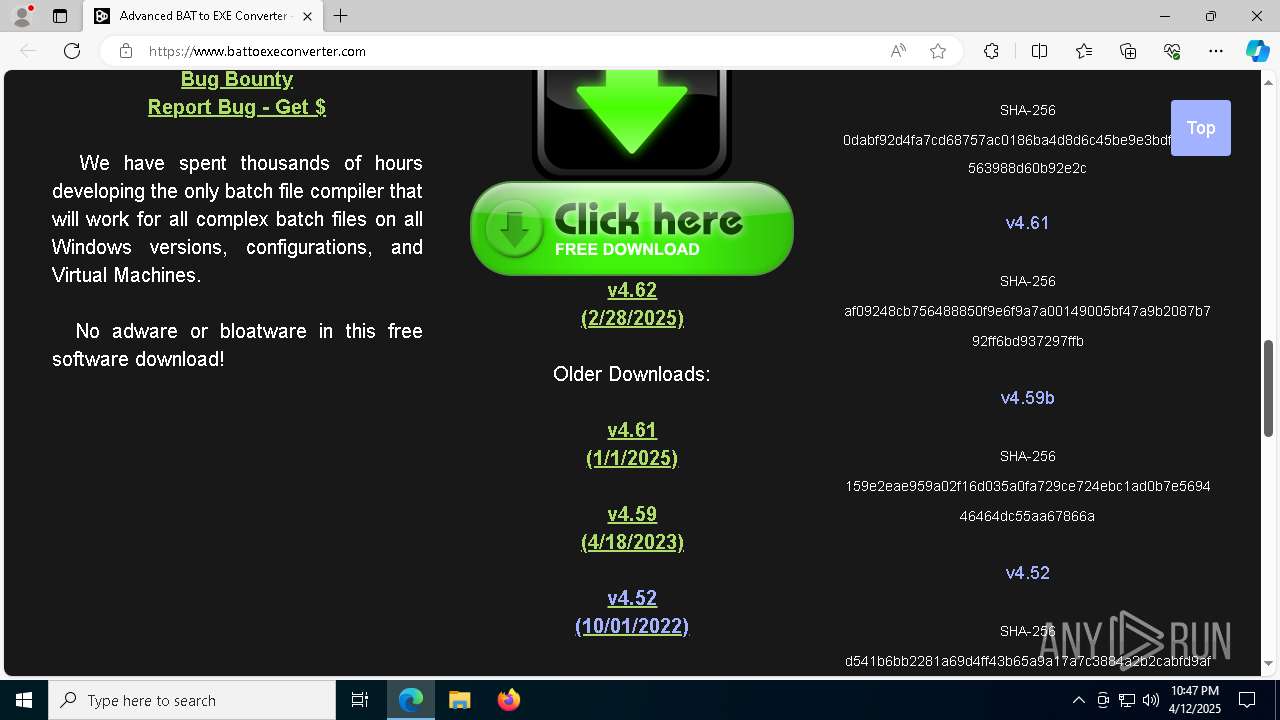This screenshot has width=1280, height=720.
Task: Select the Older Downloads: text
Action: pos(632,374)
